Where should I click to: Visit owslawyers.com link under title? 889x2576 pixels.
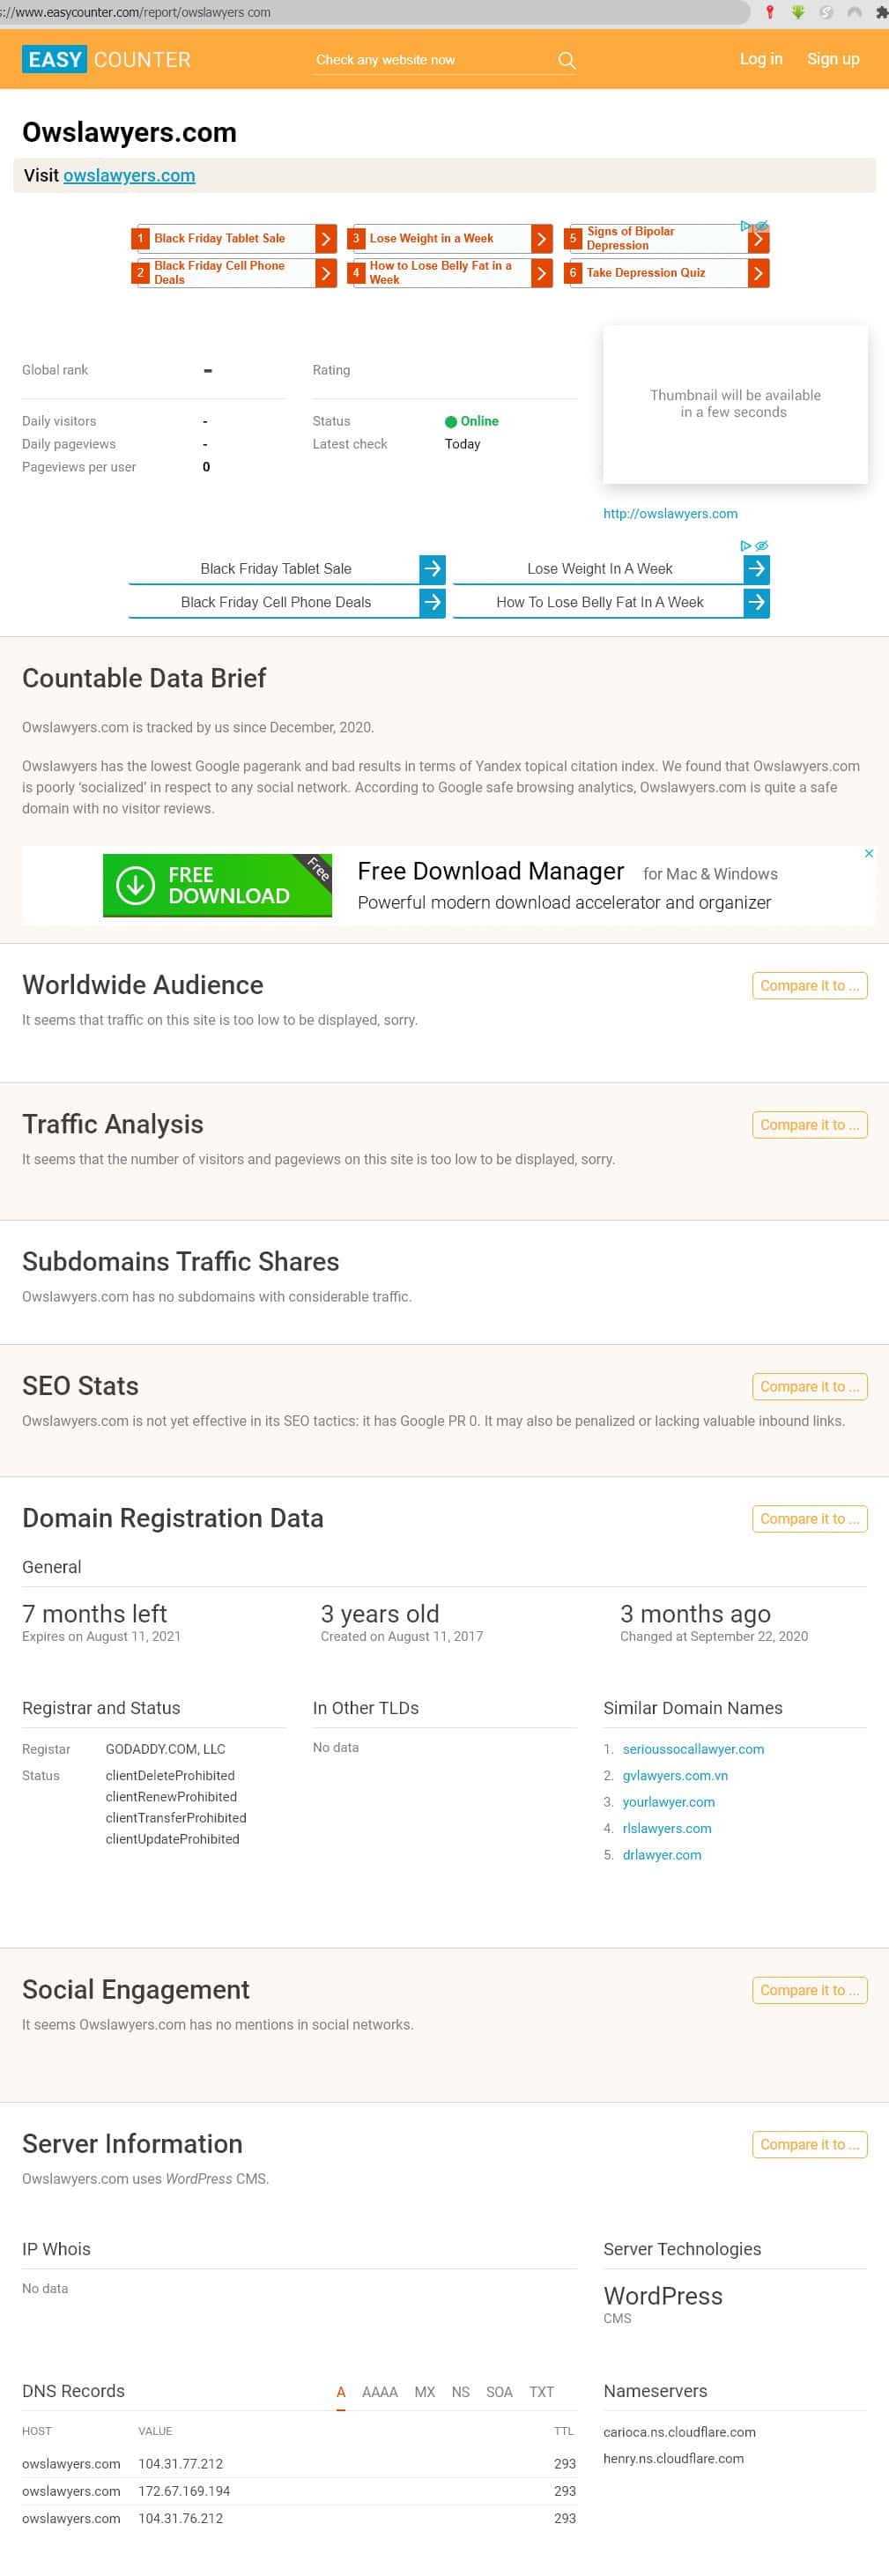click(x=129, y=176)
